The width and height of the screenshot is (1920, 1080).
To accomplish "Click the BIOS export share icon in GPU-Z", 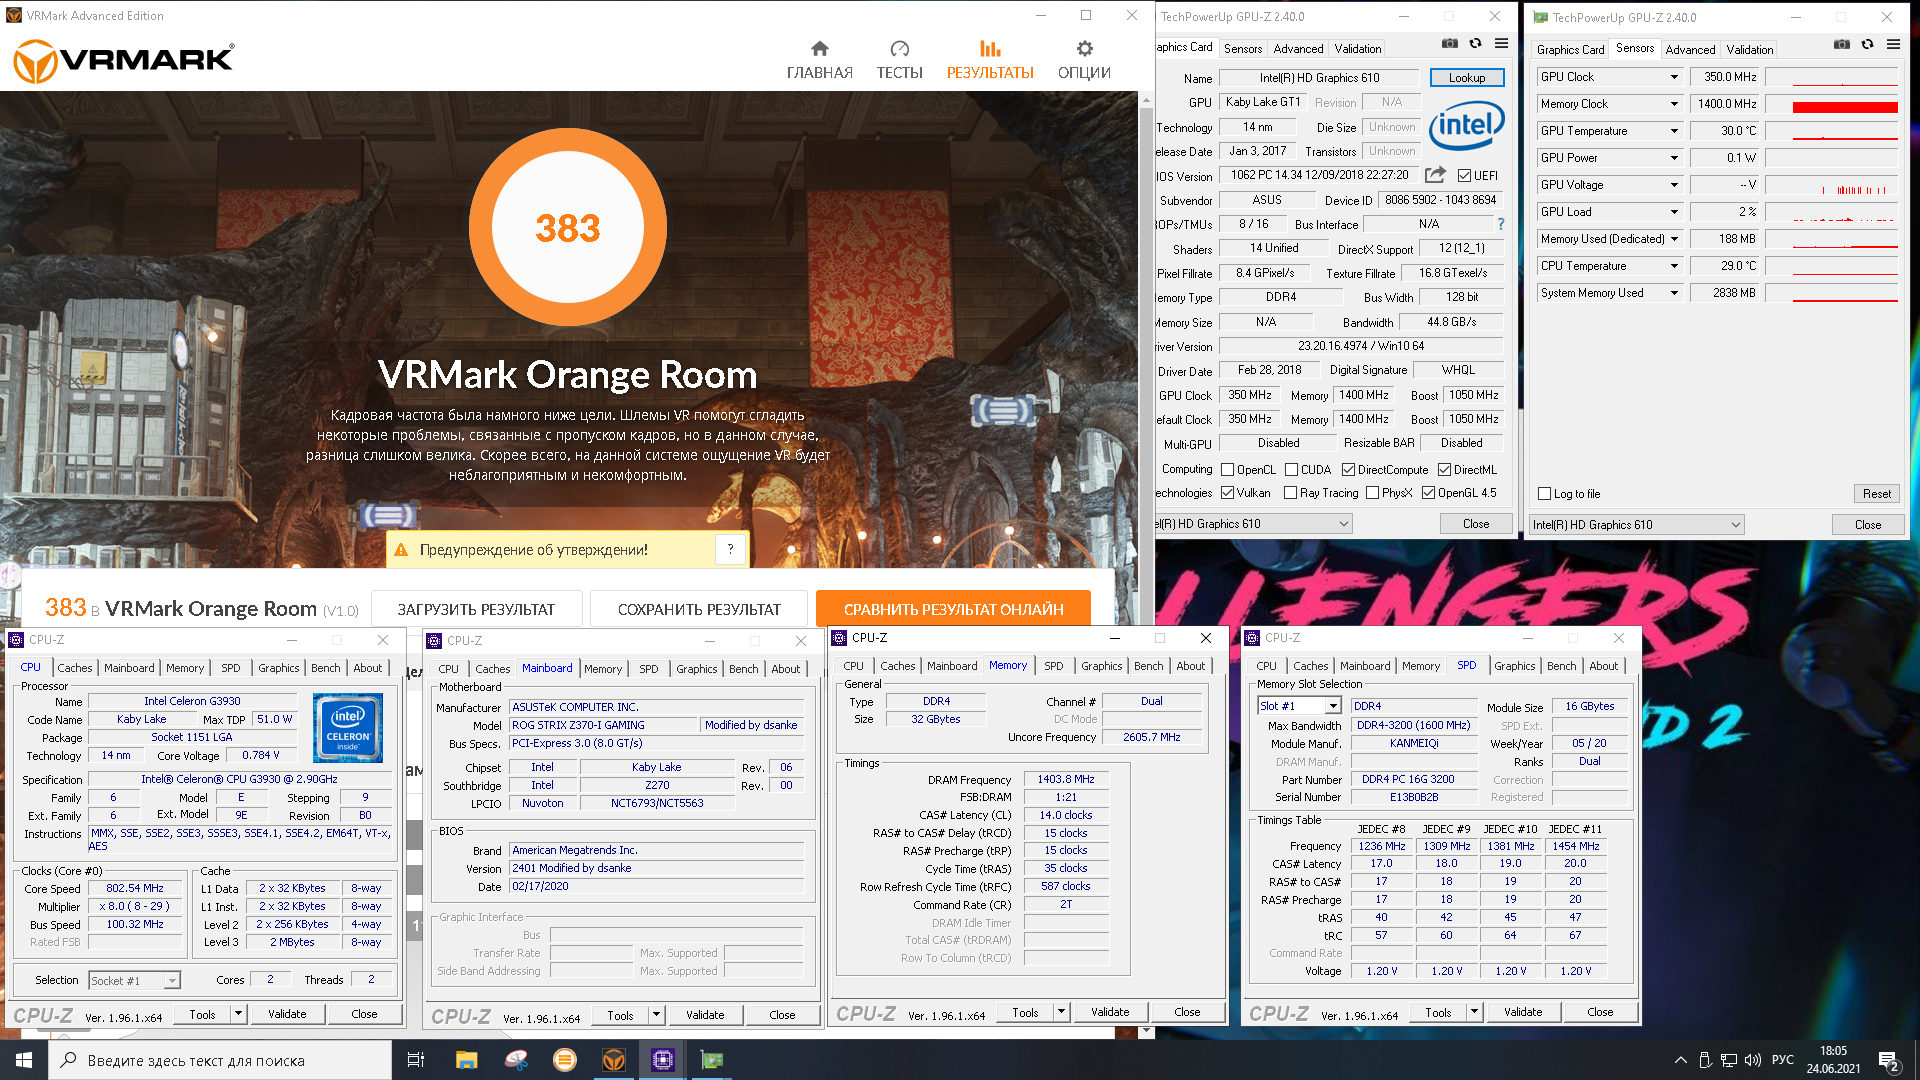I will point(1435,175).
